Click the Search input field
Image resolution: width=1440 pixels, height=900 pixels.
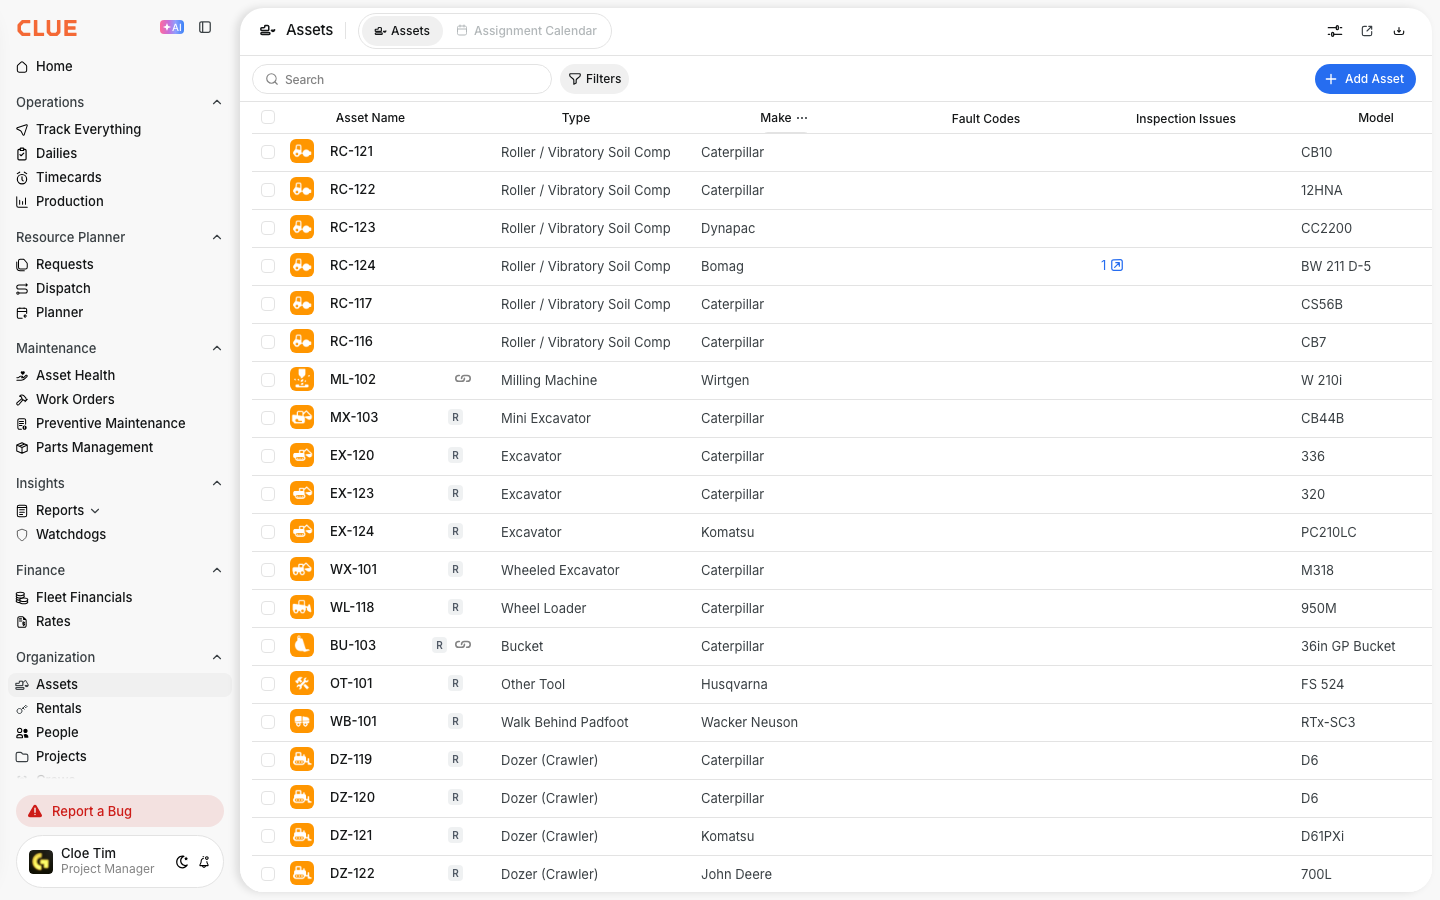click(x=402, y=79)
